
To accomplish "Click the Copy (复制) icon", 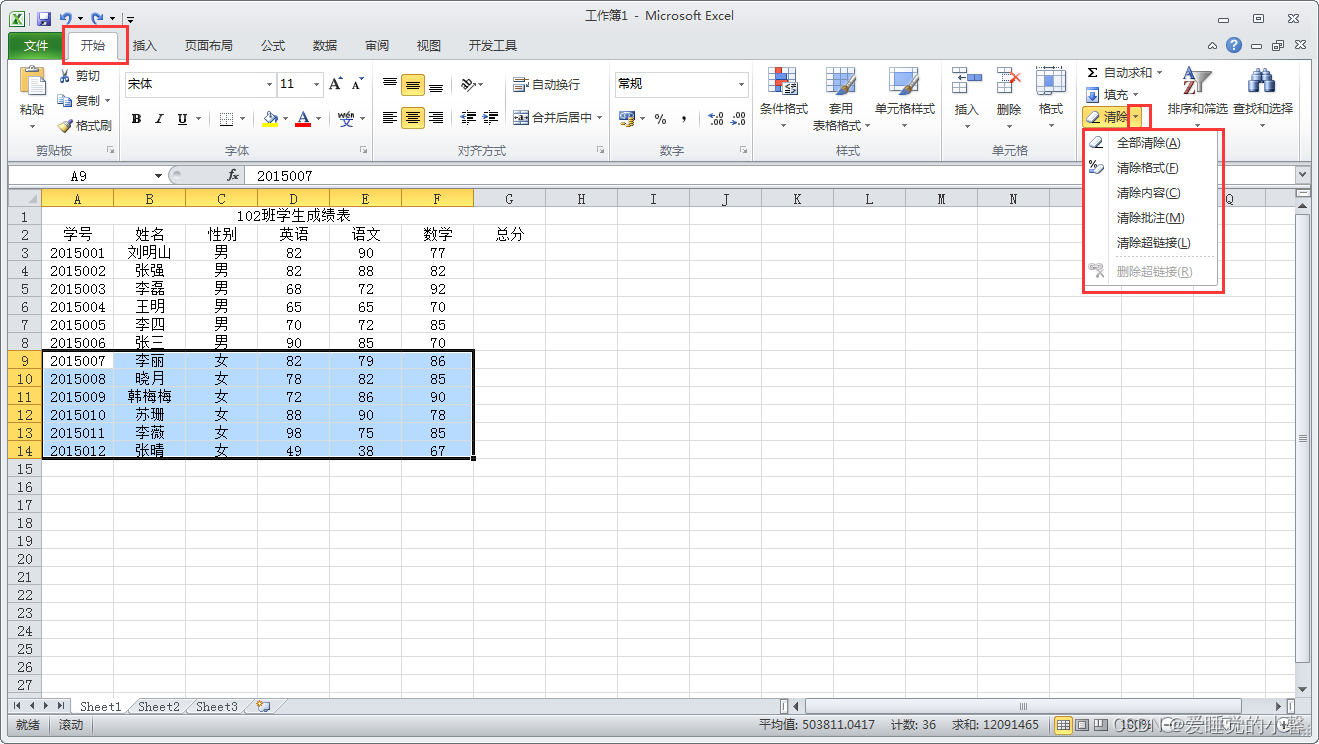I will 66,100.
